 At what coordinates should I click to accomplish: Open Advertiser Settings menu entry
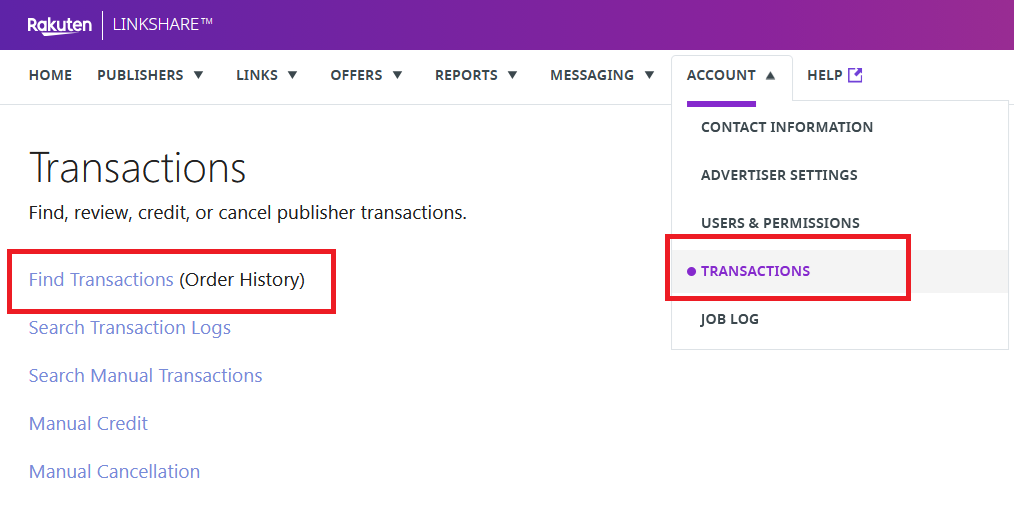779,175
